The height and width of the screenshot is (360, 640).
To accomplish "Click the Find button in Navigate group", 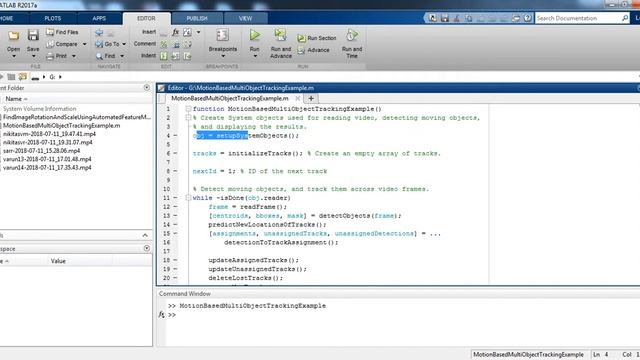I will pyautogui.click(x=106, y=56).
